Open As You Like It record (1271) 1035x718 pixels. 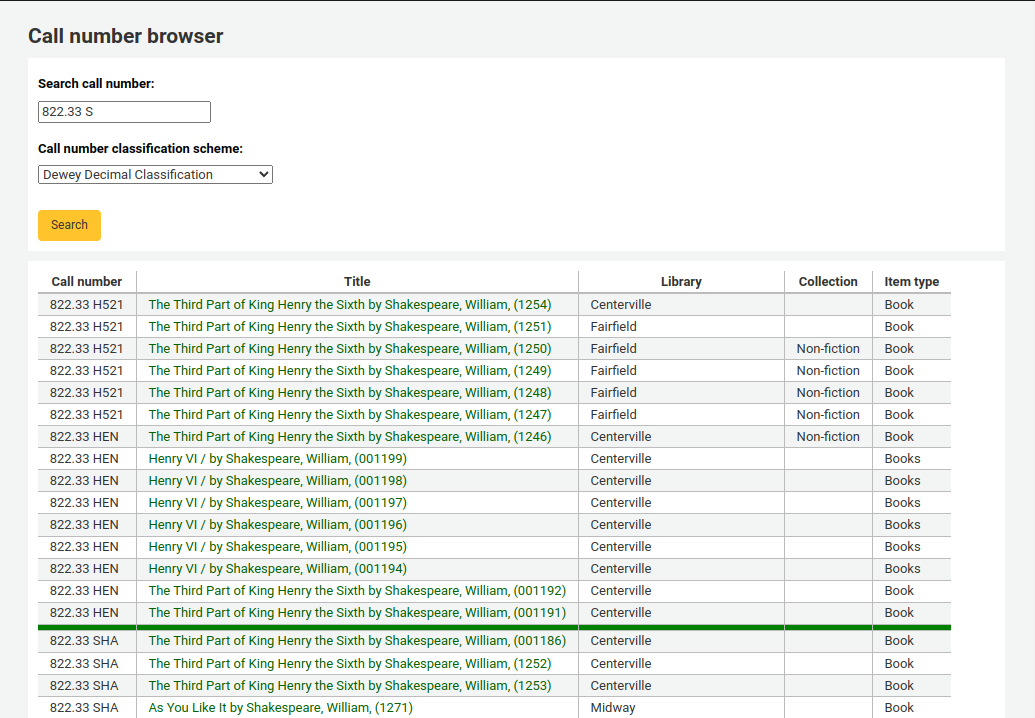click(280, 708)
